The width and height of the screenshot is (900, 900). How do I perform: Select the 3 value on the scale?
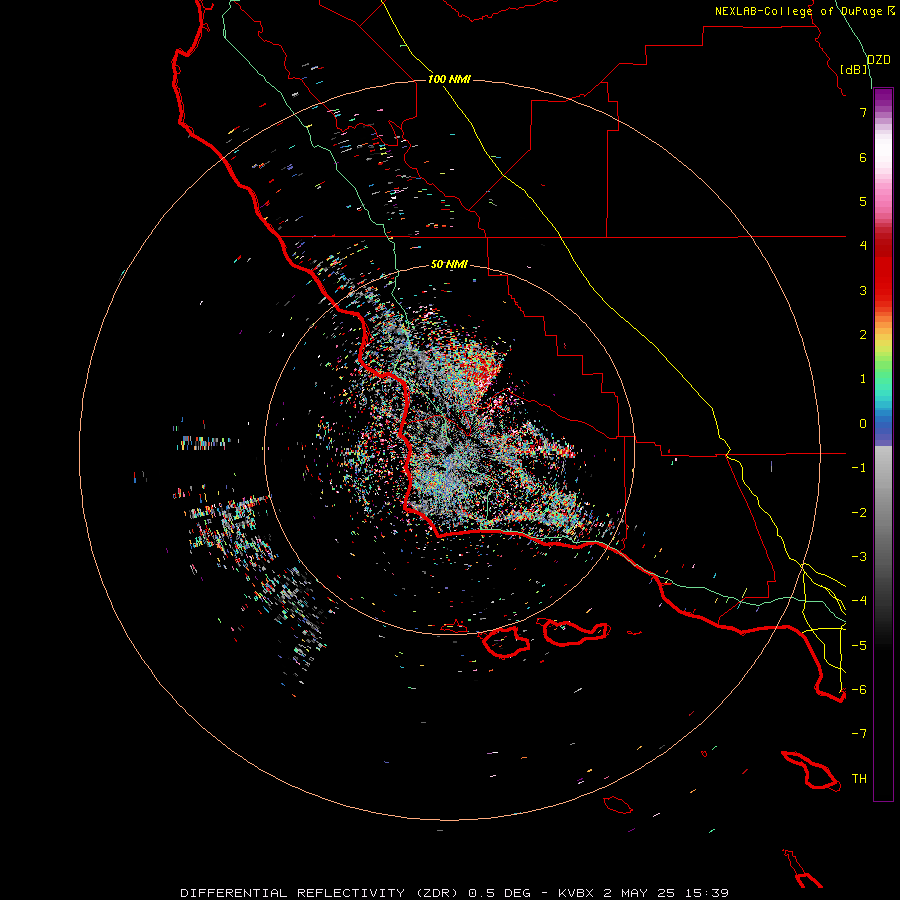point(863,290)
